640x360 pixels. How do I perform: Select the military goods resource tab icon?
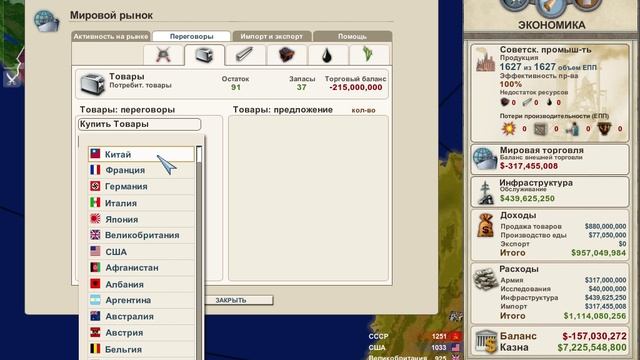tap(163, 55)
